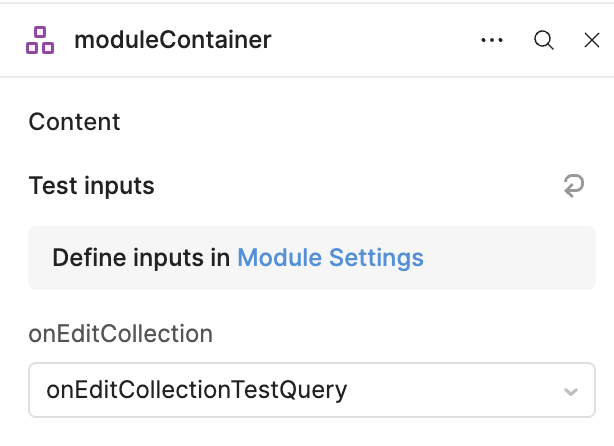Rename the moduleContainer component title
Image resolution: width=614 pixels, height=446 pixels.
tap(172, 40)
